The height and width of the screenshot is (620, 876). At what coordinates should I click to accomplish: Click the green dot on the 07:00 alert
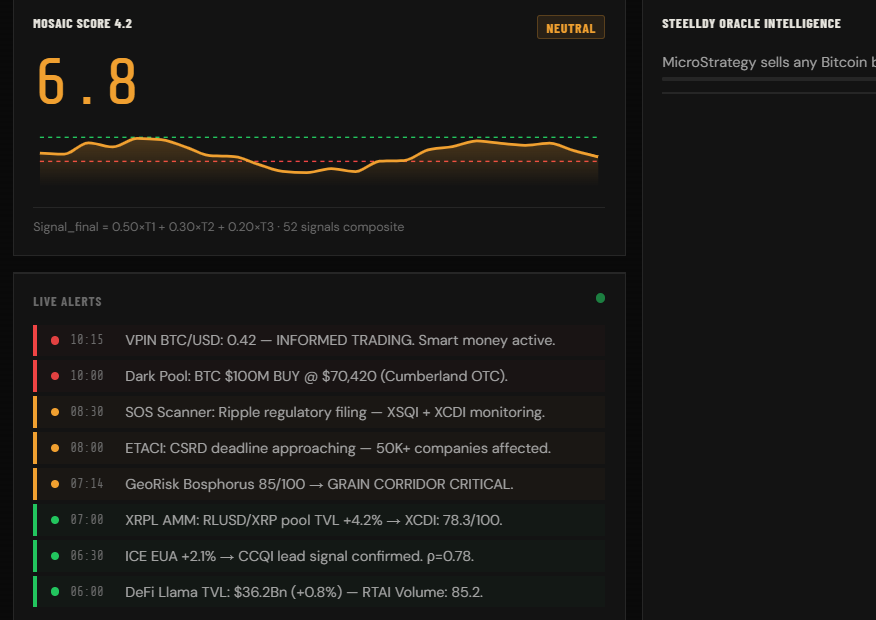click(x=55, y=520)
